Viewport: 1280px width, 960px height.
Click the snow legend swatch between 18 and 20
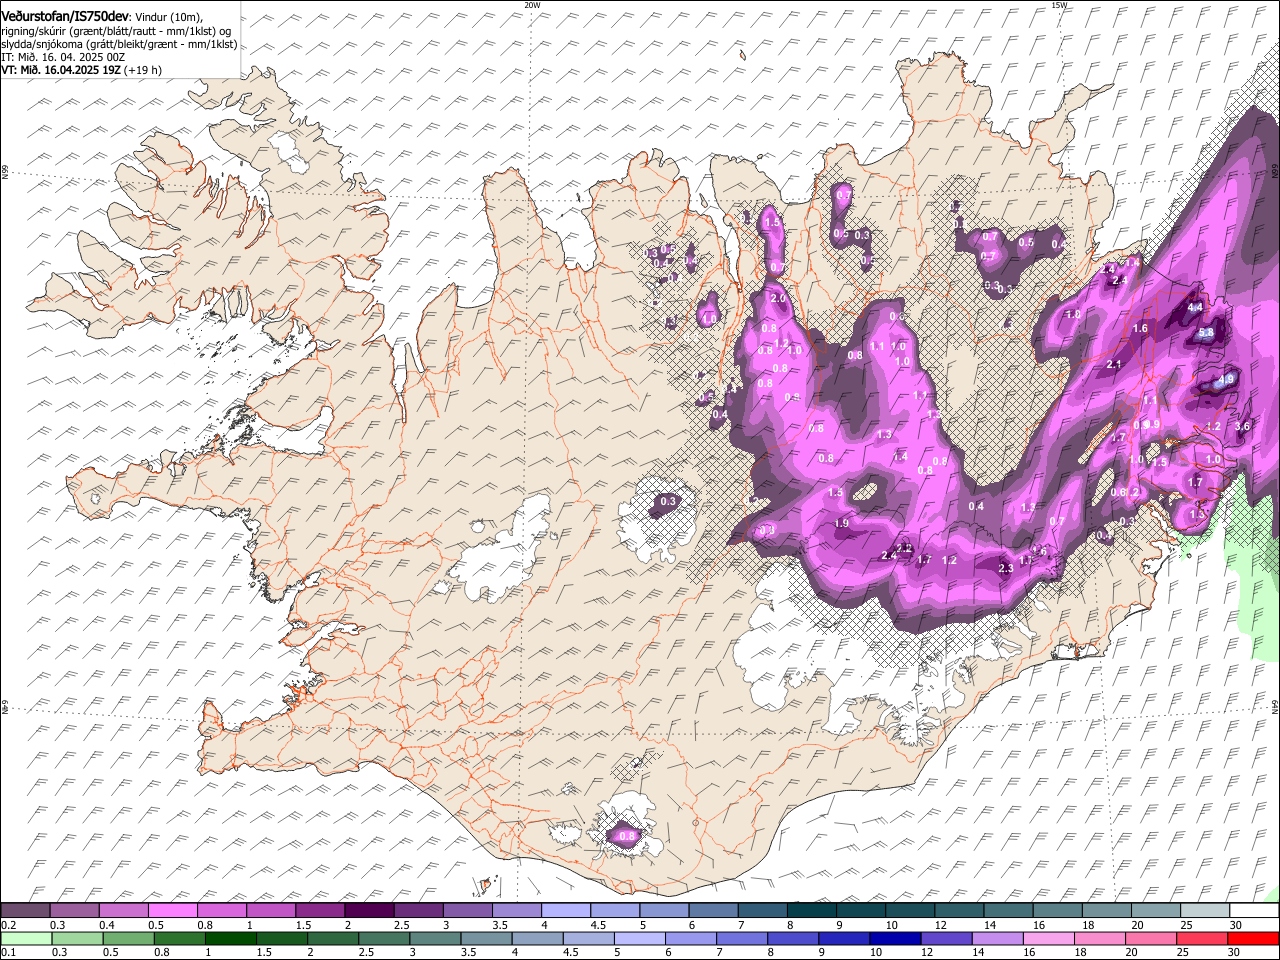coord(1106,911)
